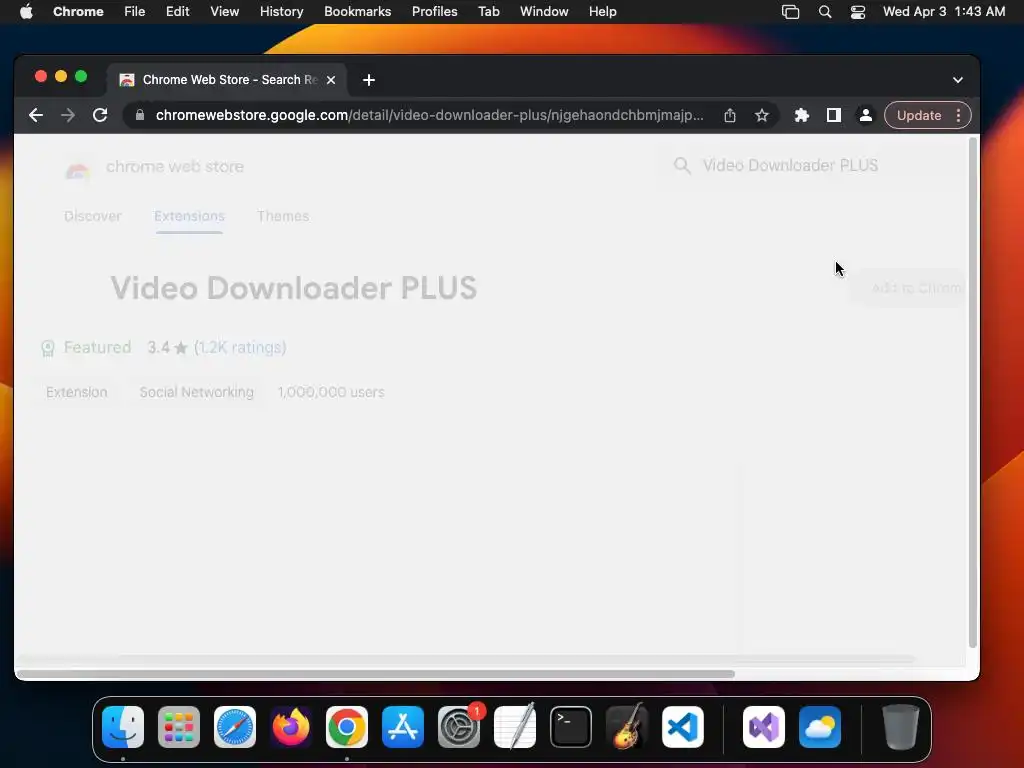Open the Profiles menu
The height and width of the screenshot is (768, 1024).
click(434, 12)
